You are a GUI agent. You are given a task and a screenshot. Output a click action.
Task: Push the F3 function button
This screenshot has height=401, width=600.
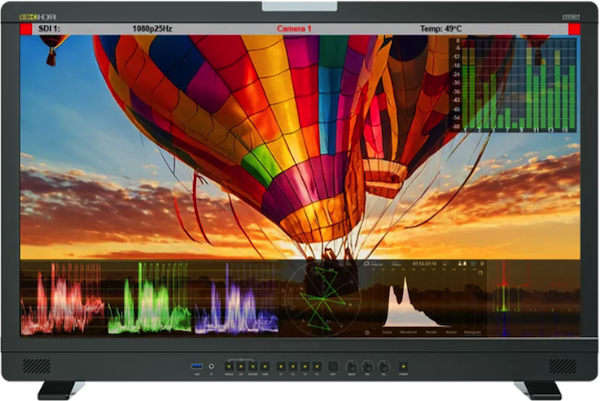[305, 367]
